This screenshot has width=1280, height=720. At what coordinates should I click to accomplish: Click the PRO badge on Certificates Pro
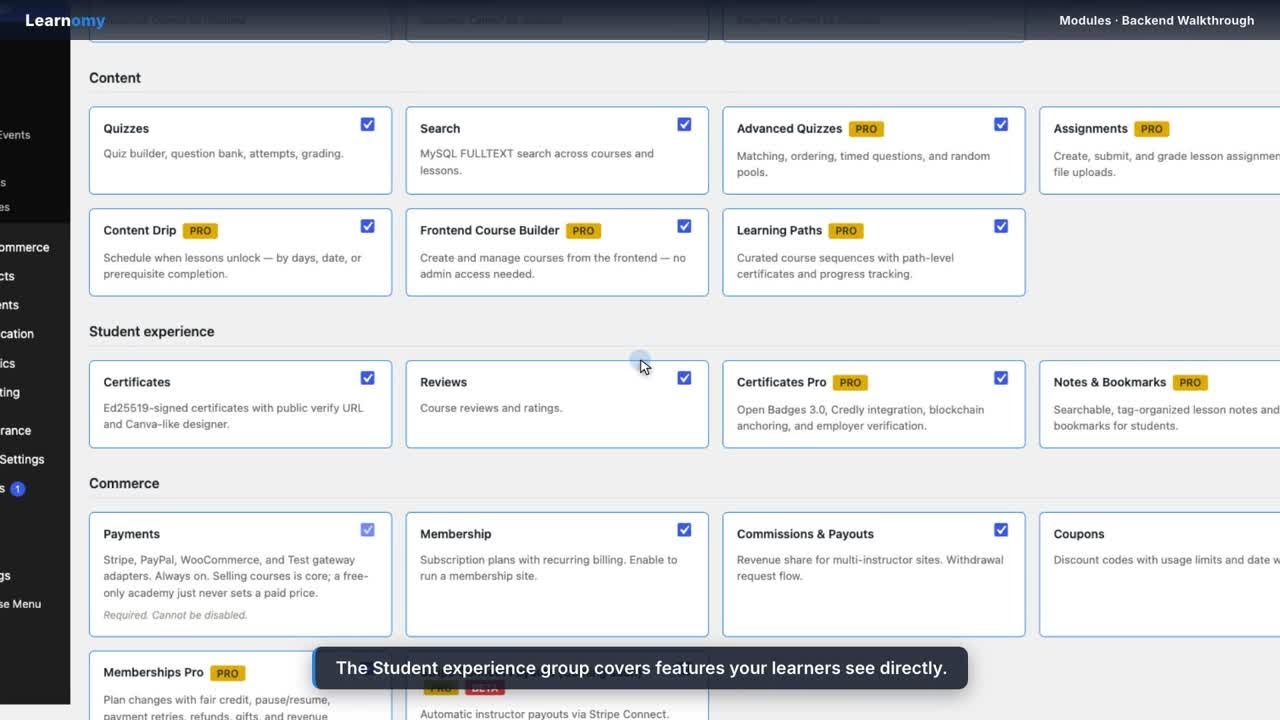850,383
